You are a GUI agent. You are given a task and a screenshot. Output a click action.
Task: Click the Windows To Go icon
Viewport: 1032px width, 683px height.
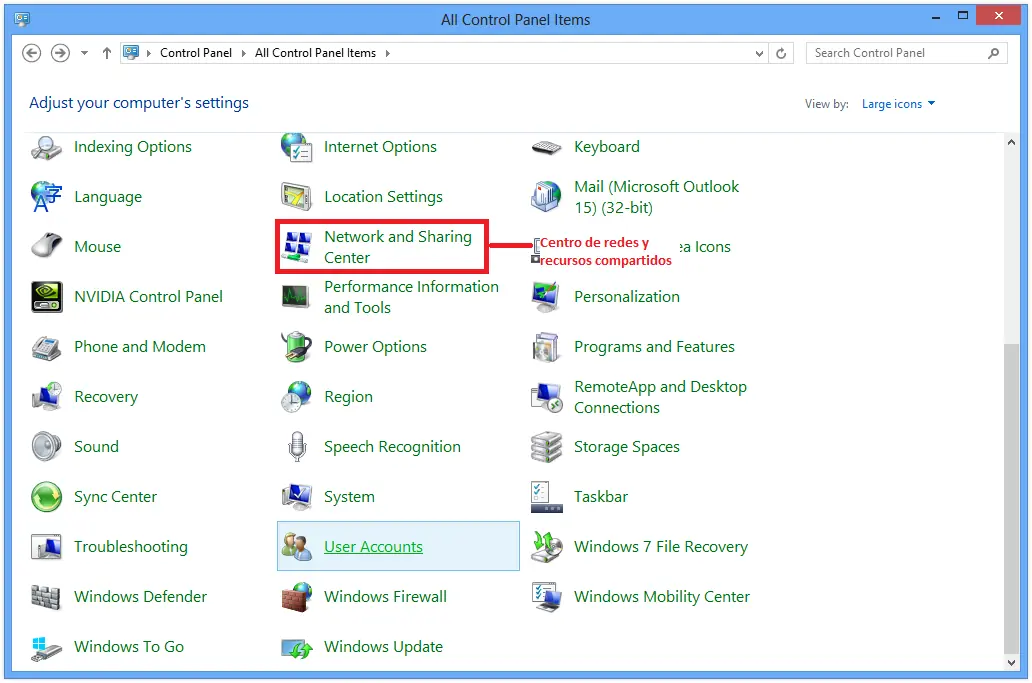pos(46,647)
